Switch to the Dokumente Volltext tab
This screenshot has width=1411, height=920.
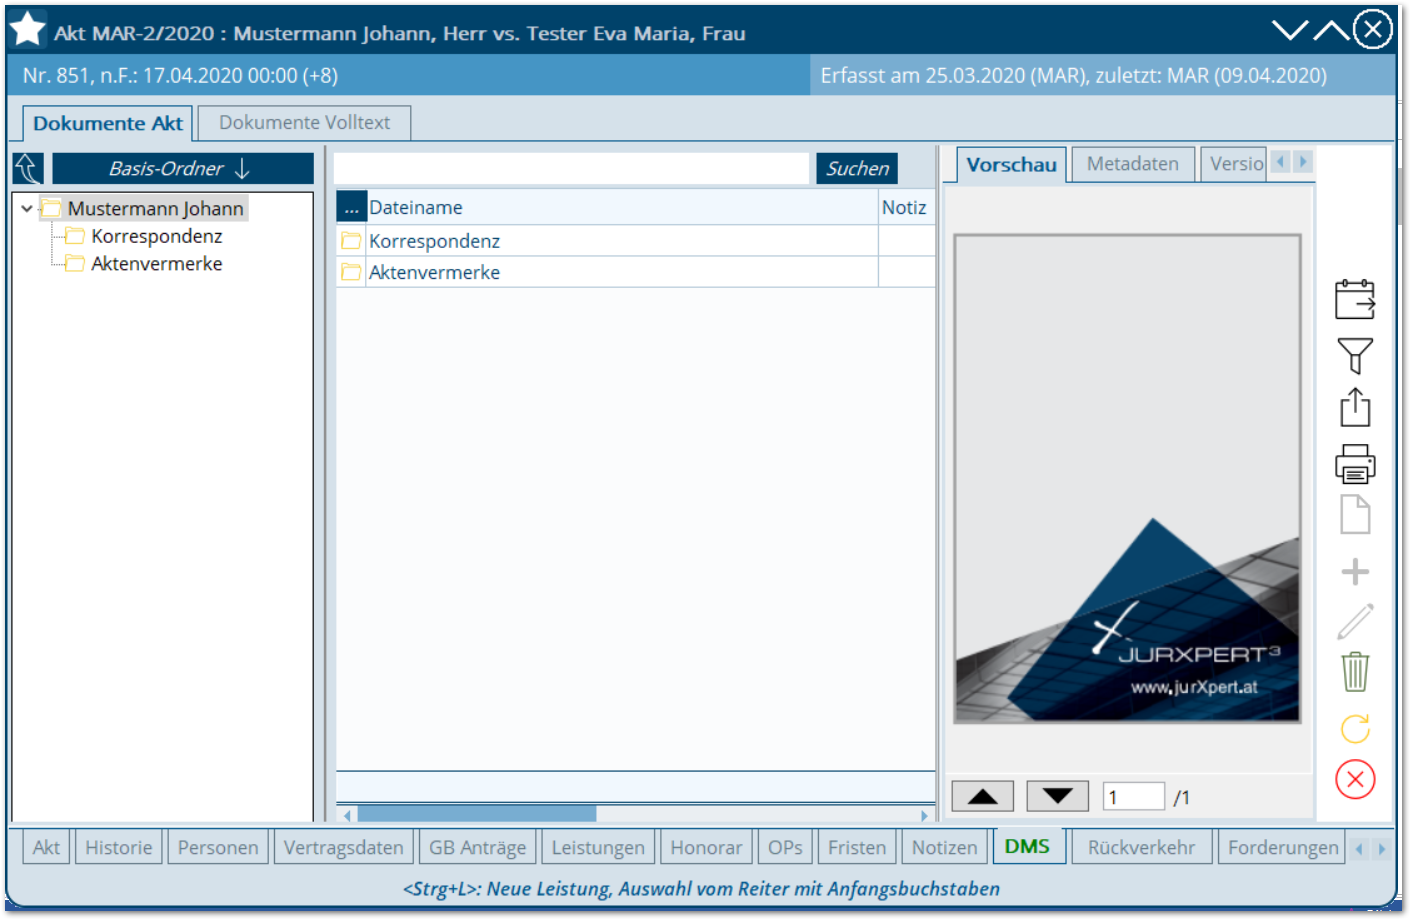(304, 123)
